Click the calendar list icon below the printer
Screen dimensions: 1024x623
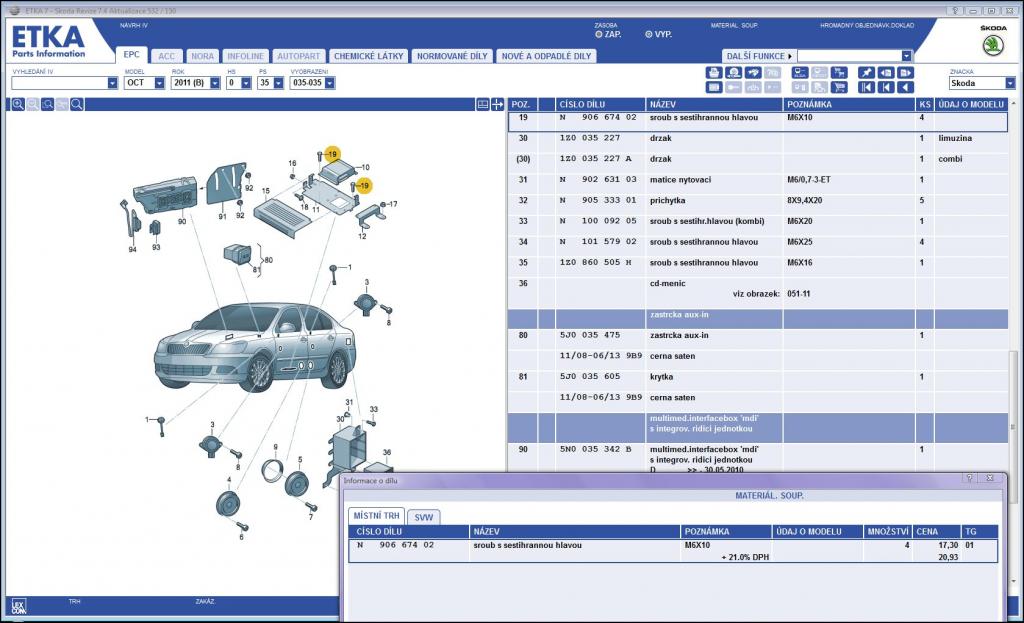click(714, 87)
